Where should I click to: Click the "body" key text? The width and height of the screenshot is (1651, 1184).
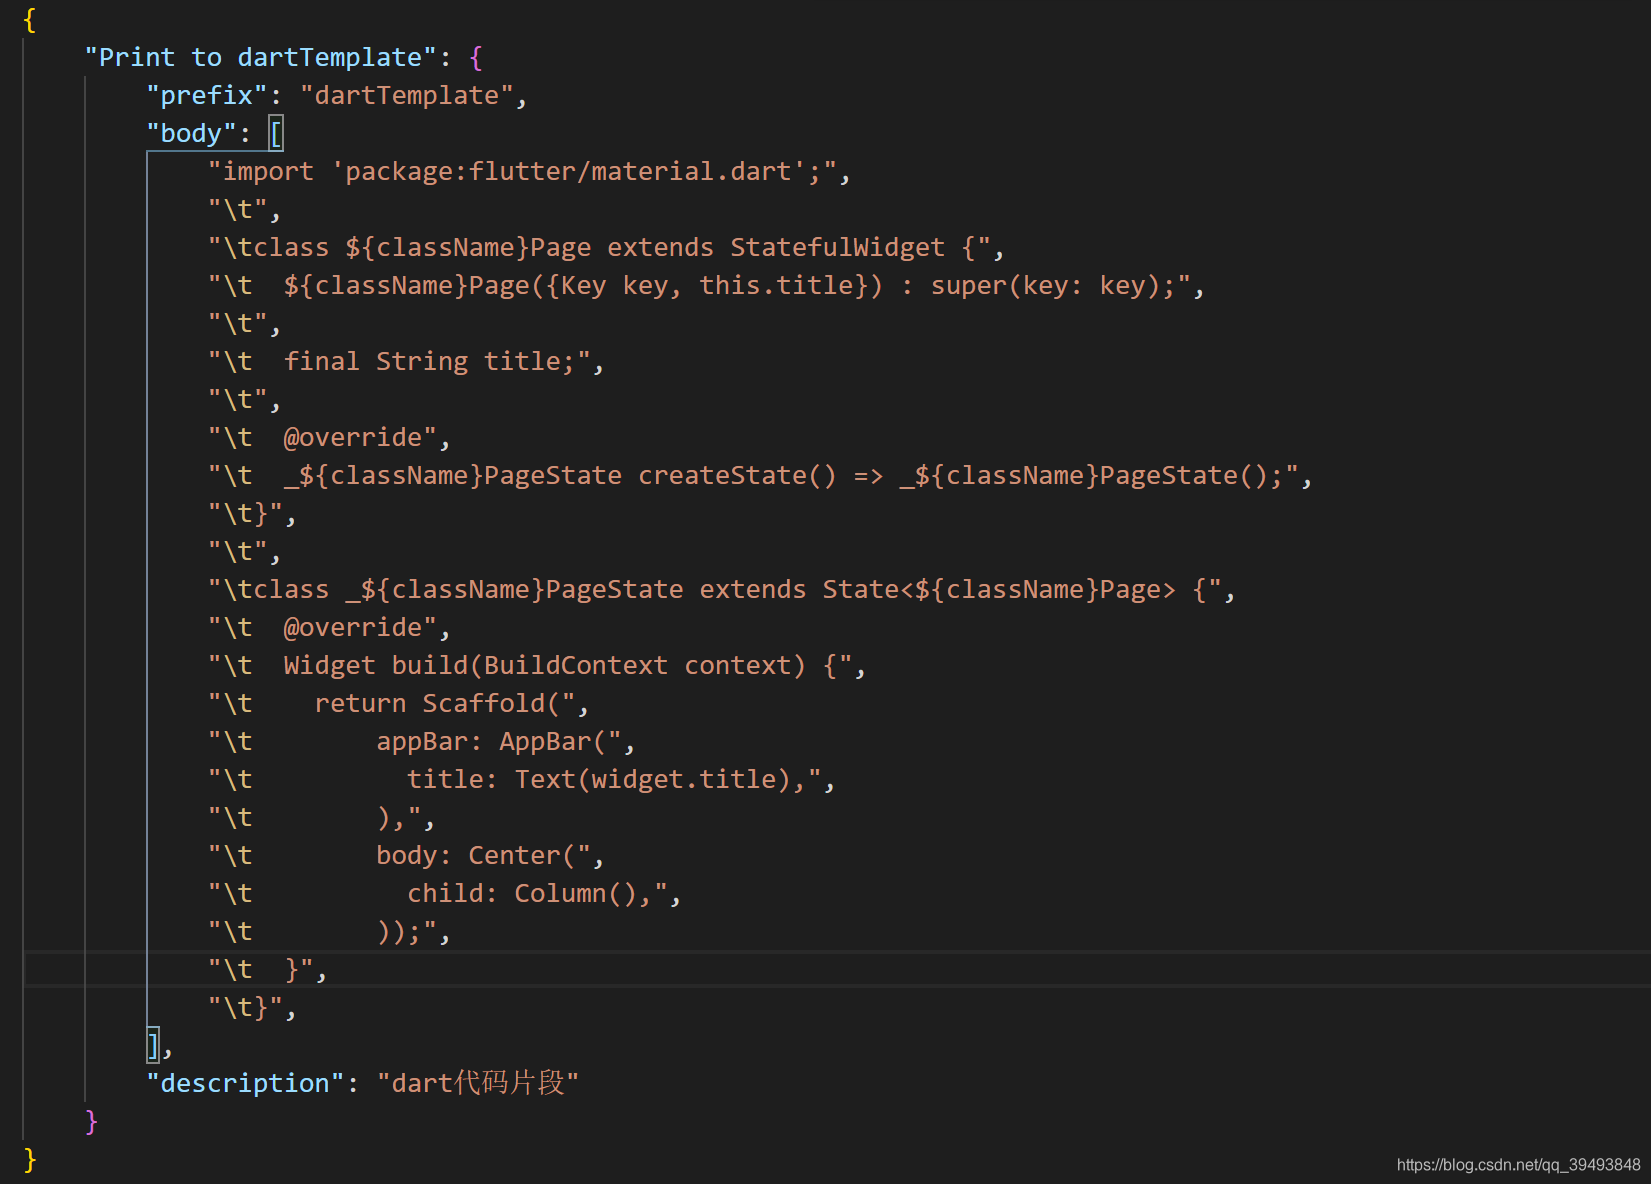click(x=192, y=134)
